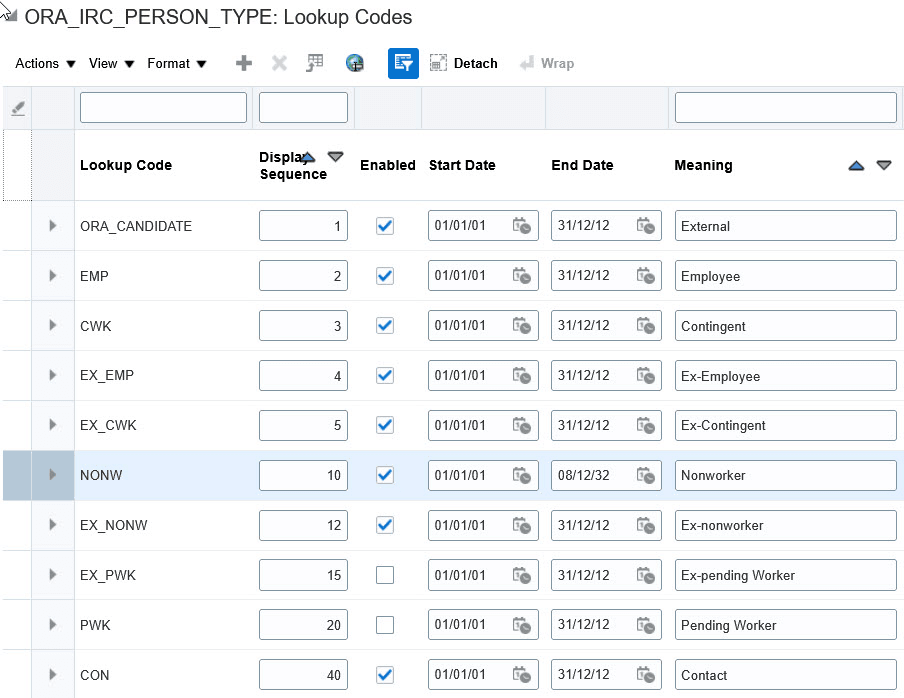Uncheck Enabled for CON row
Viewport: 904px width, 698px height.
[385, 674]
